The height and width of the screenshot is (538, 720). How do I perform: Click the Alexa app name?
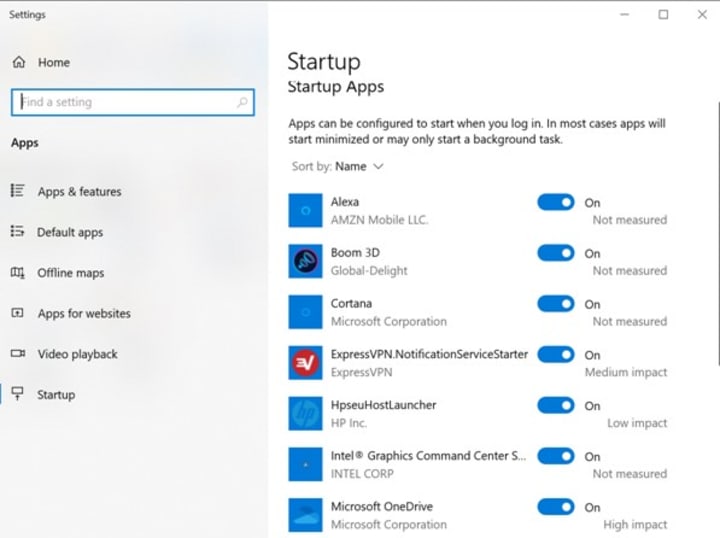[x=345, y=202]
